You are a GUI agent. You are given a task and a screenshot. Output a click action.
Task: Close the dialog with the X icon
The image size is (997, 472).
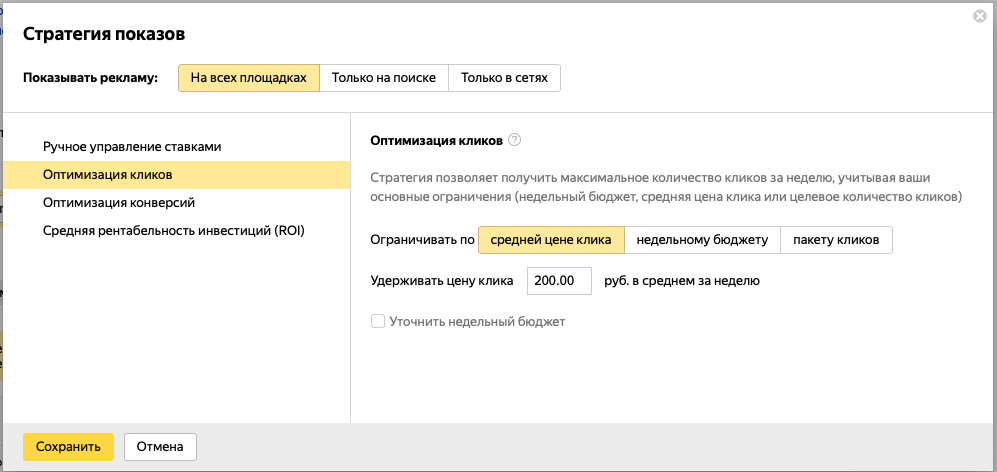979,16
